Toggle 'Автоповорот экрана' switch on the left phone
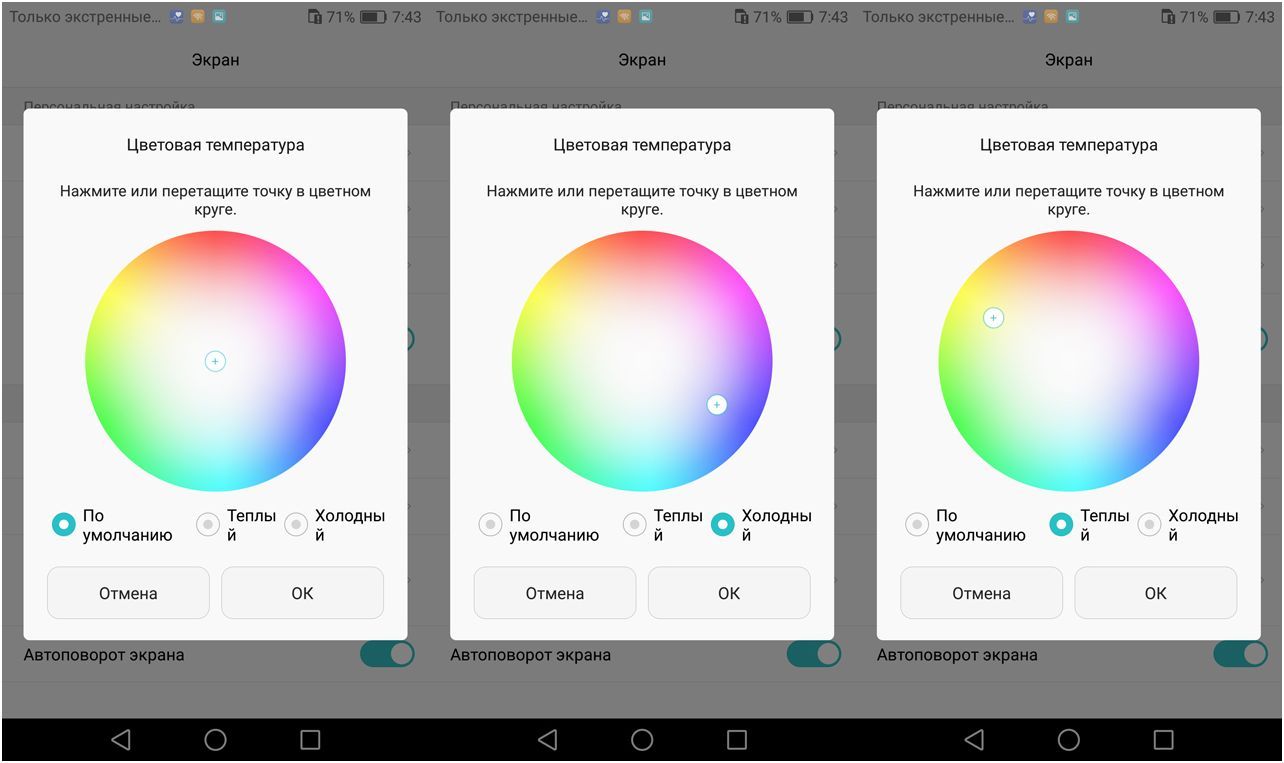Screen dimensions: 1284x763 [387, 655]
